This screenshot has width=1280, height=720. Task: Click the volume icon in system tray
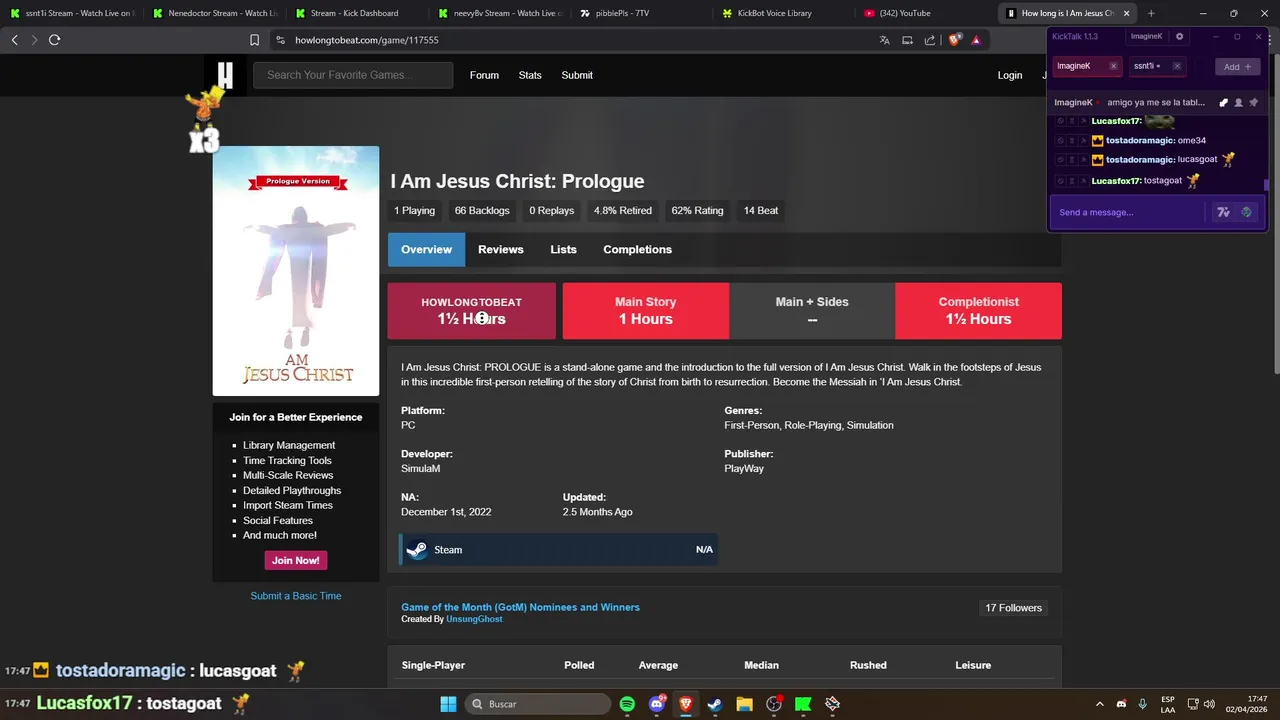[1209, 704]
